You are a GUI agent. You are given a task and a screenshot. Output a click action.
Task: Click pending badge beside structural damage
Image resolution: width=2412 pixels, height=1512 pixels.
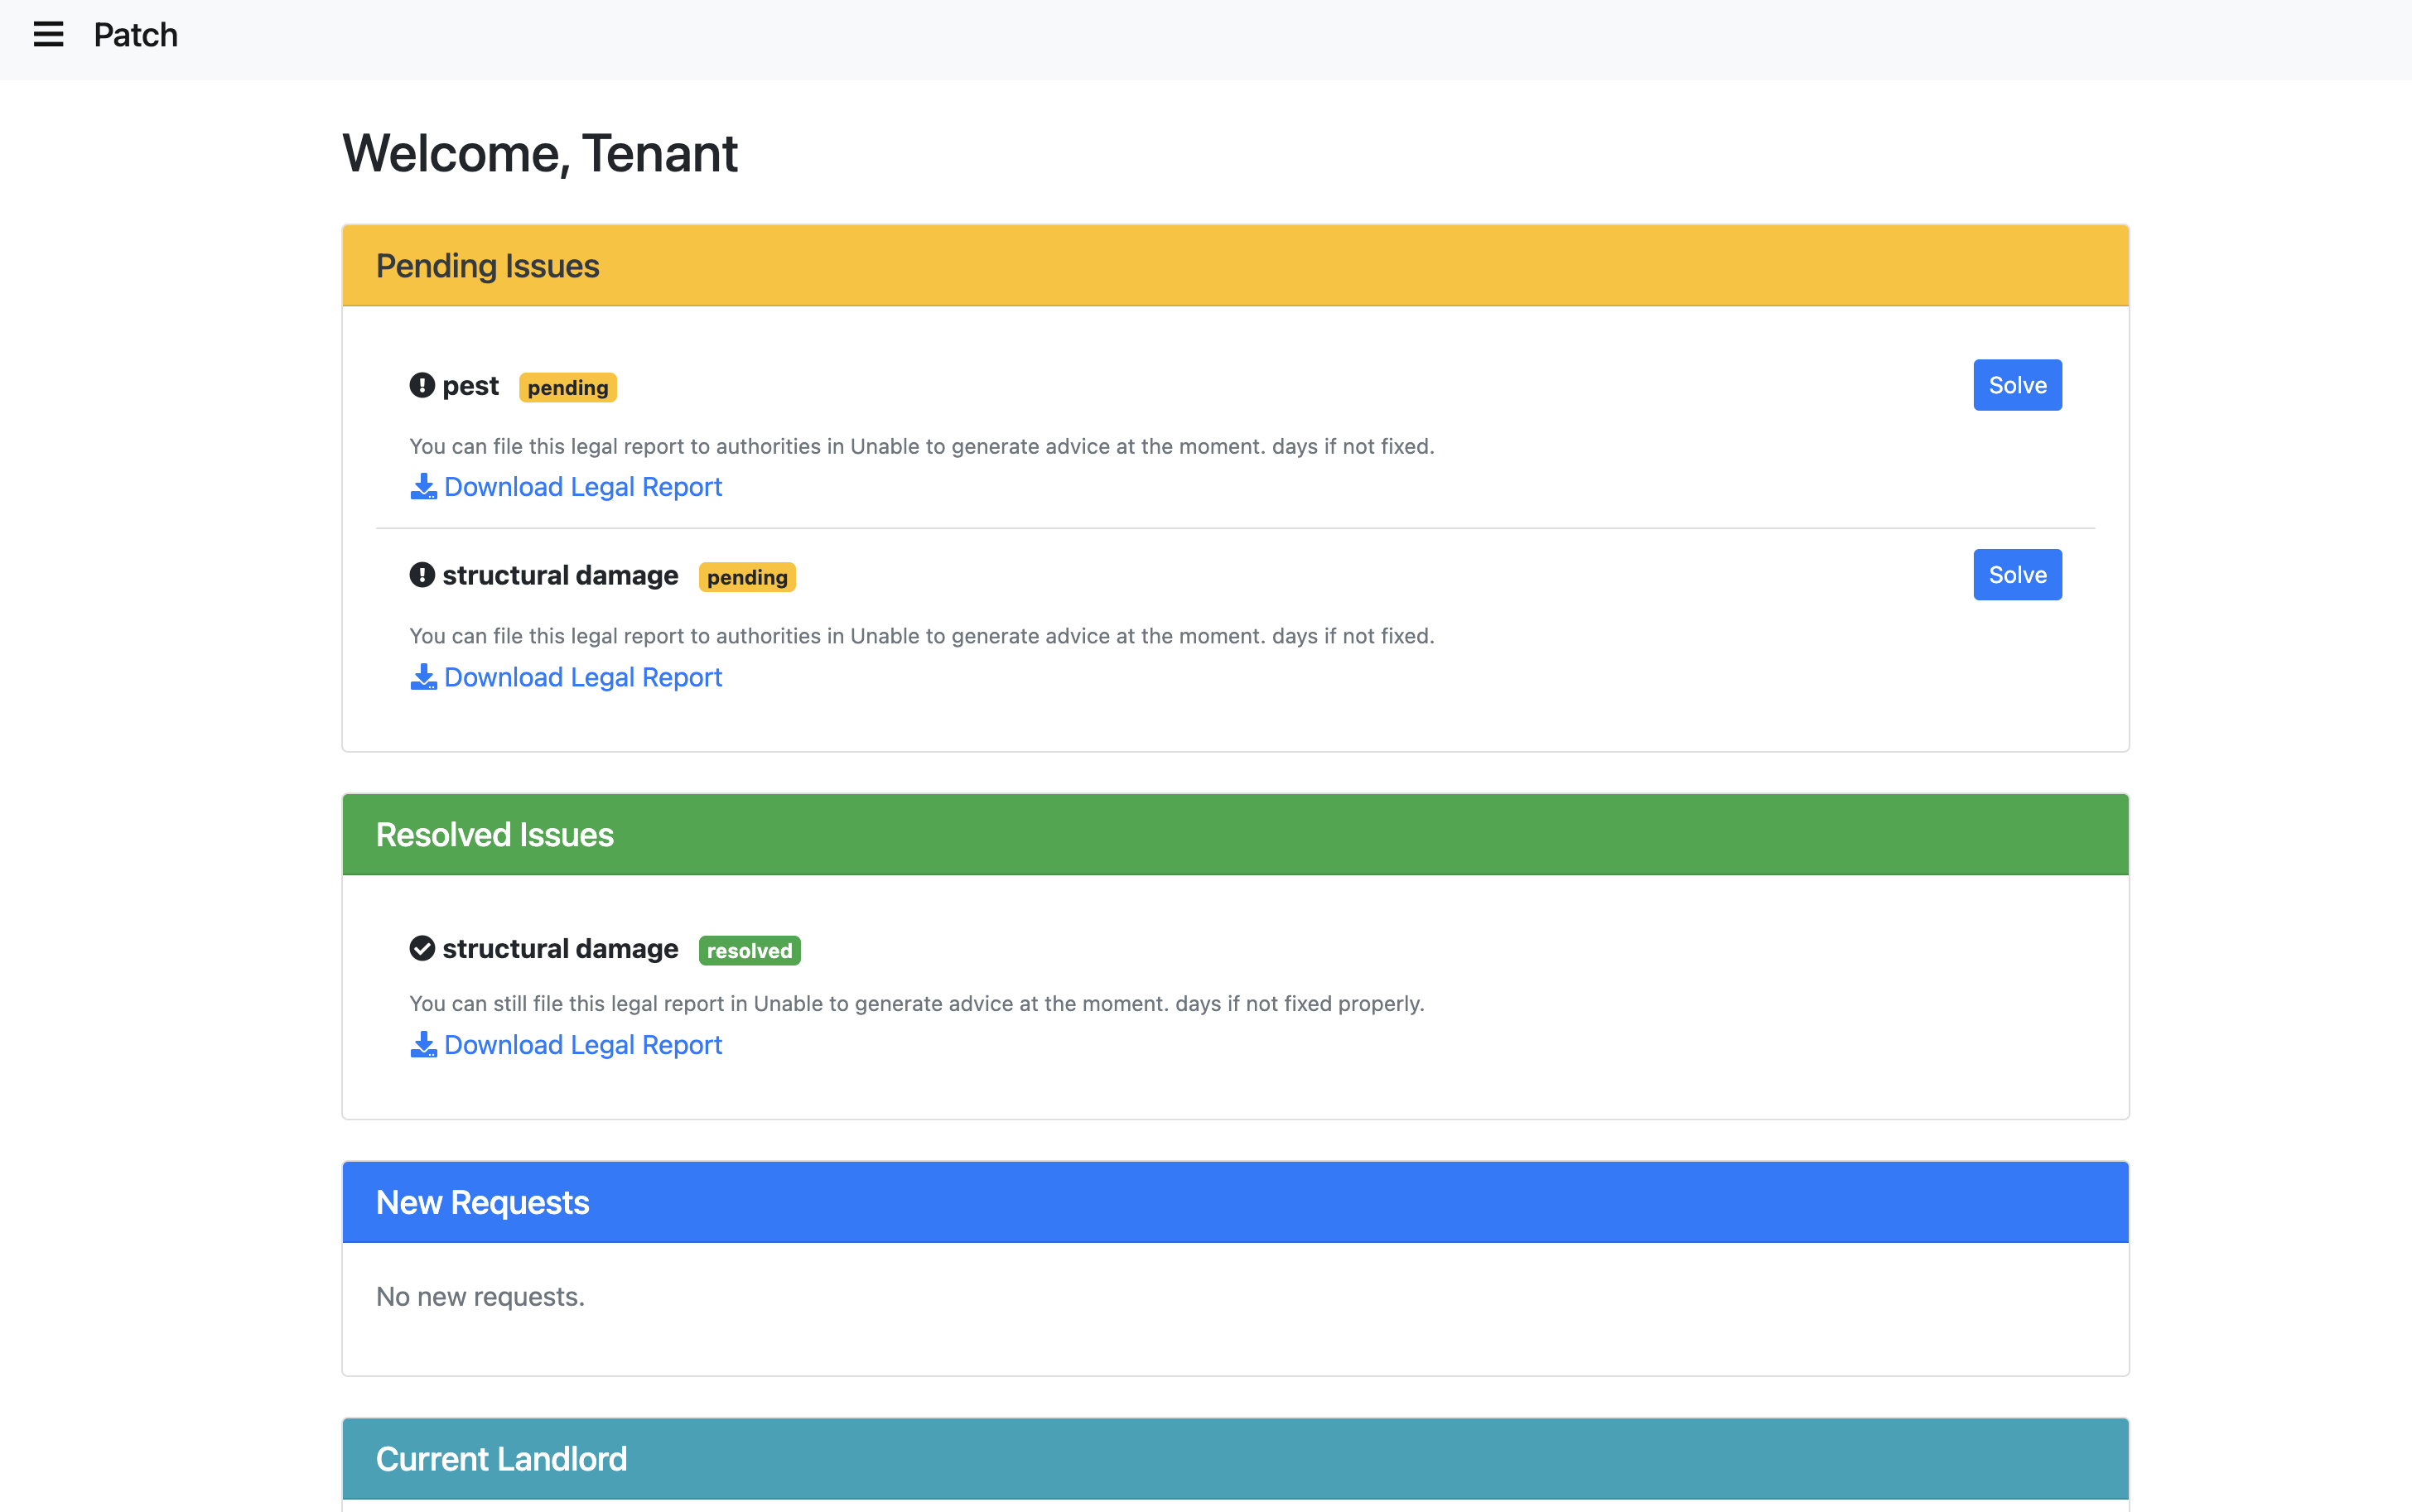(747, 578)
